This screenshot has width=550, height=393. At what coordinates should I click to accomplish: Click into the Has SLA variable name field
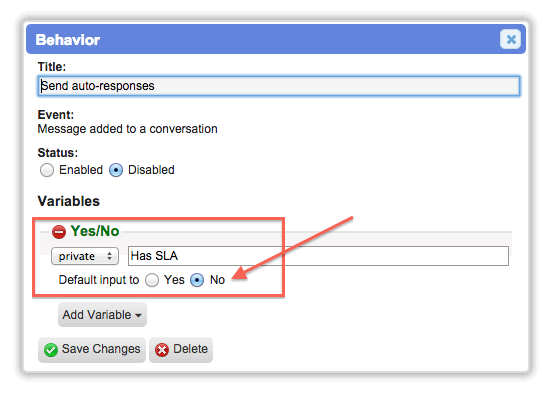pyautogui.click(x=318, y=256)
